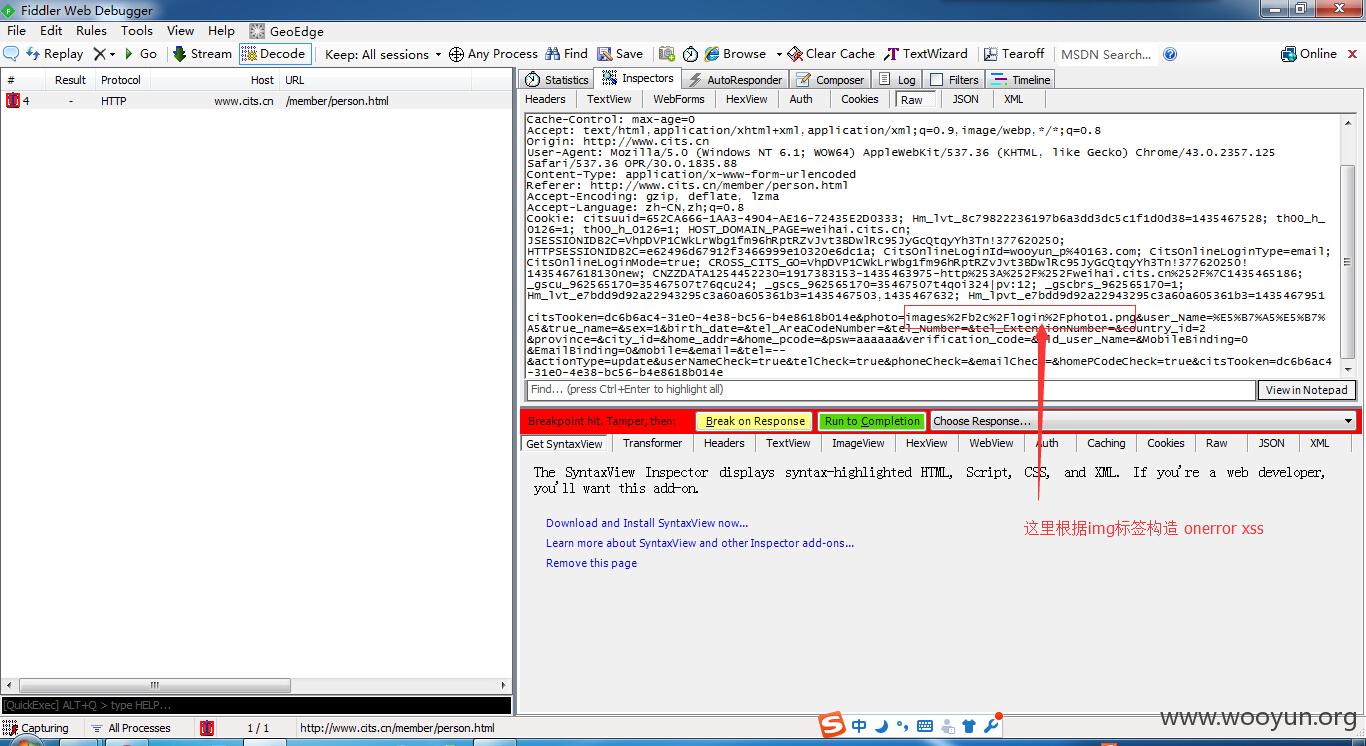
Task: Sort sessions by Result column header
Action: point(70,80)
